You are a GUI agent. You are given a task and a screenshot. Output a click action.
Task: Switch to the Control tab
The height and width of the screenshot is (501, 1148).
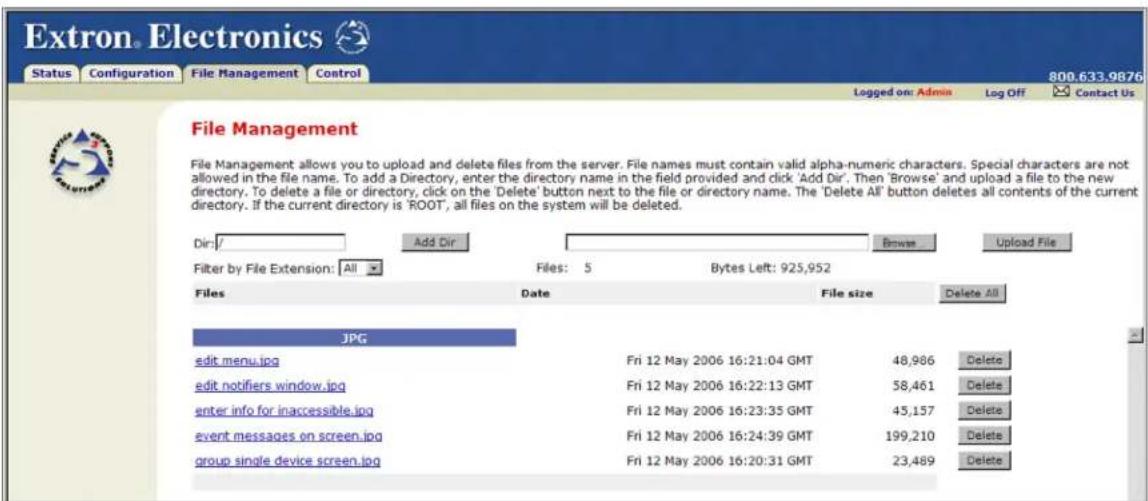[x=338, y=73]
